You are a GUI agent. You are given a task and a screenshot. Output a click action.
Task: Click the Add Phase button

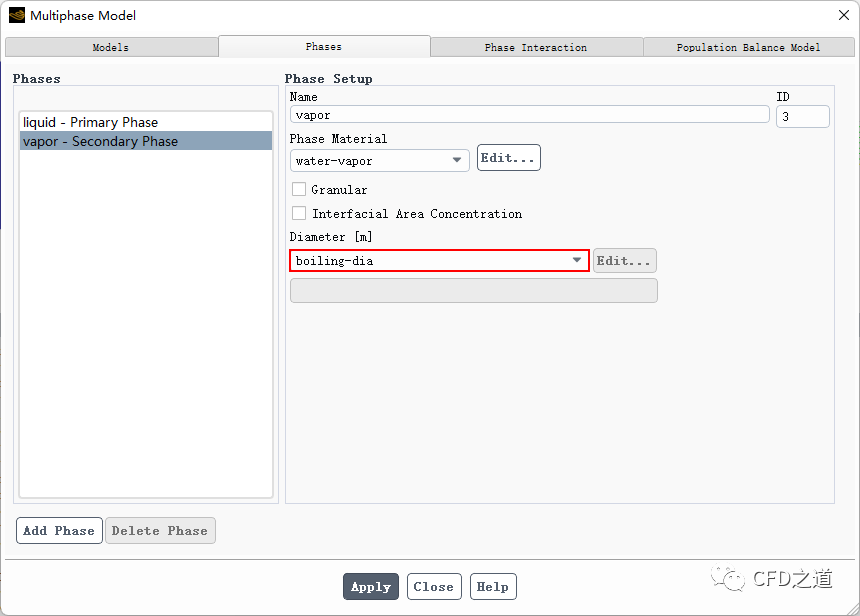(x=59, y=531)
